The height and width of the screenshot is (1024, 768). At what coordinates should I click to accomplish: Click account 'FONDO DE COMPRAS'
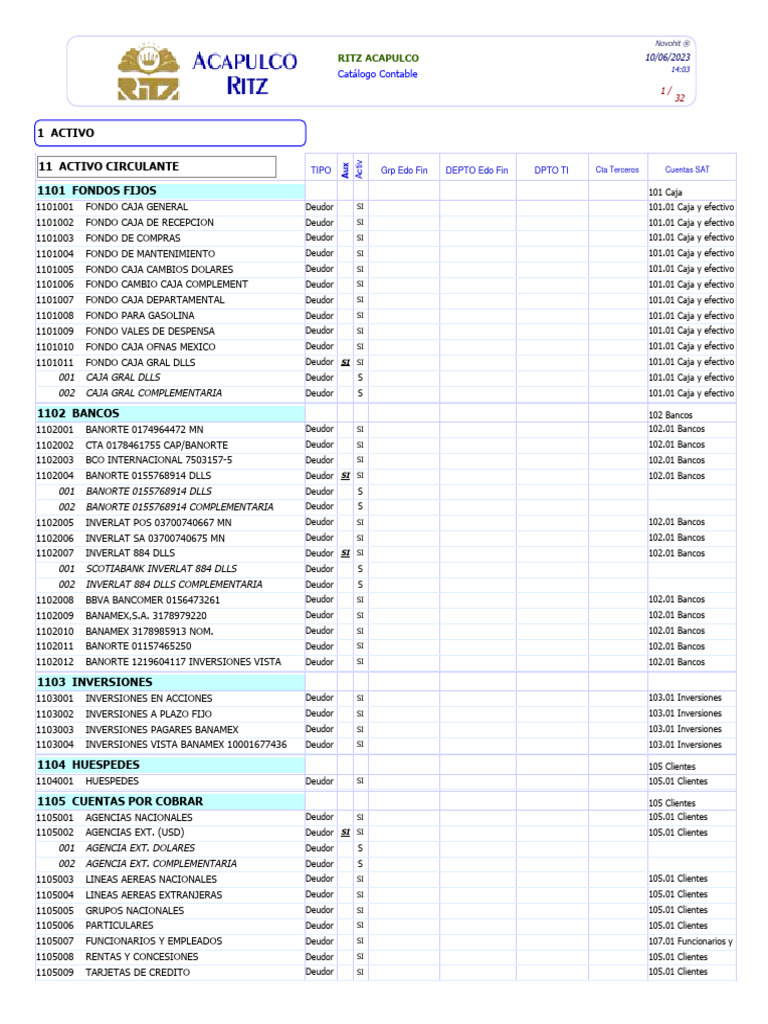[133, 238]
